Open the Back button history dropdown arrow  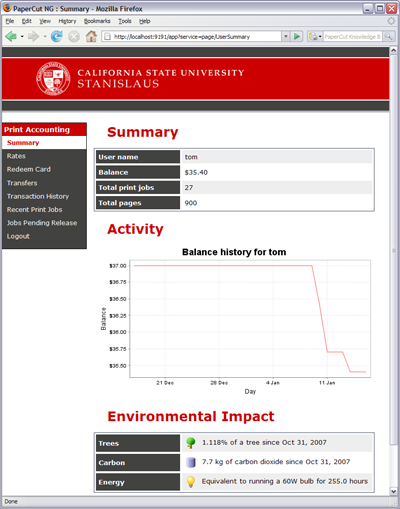coord(22,36)
